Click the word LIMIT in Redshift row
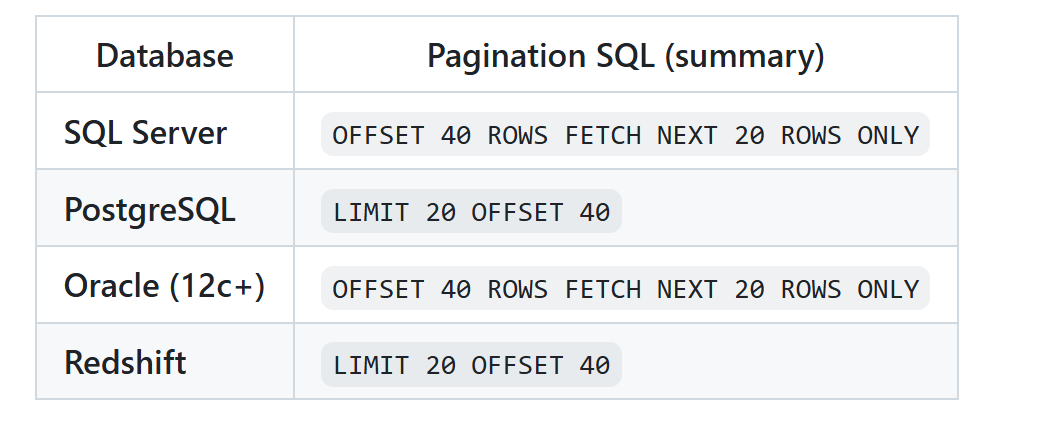 [371, 366]
